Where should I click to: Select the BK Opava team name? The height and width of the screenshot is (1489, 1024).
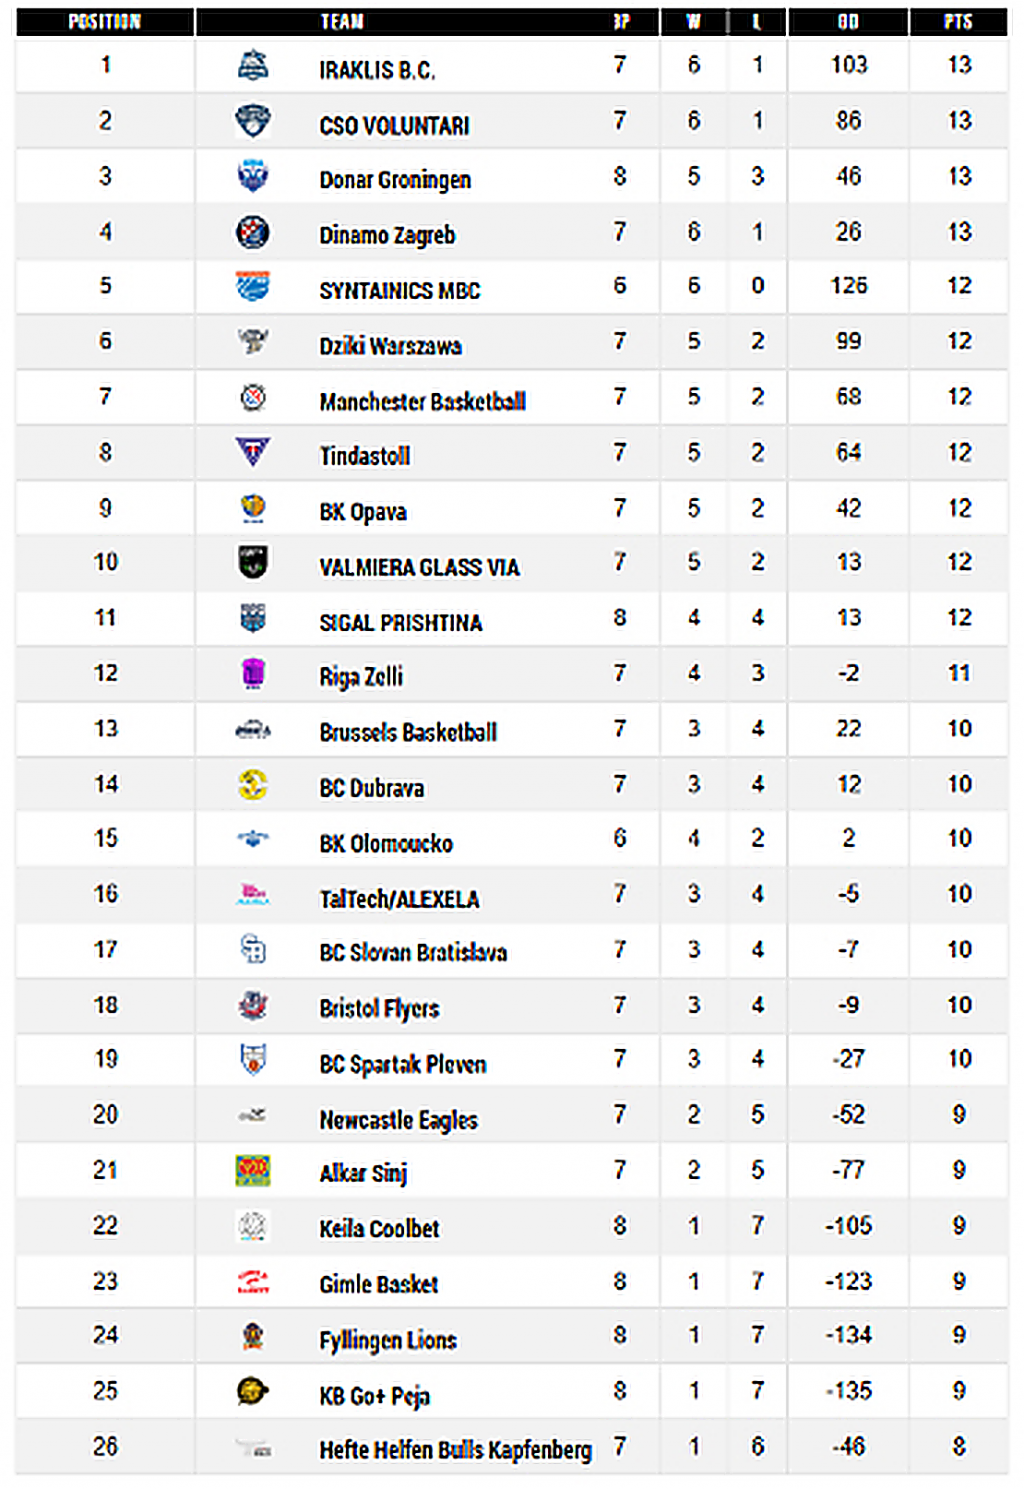pos(363,512)
